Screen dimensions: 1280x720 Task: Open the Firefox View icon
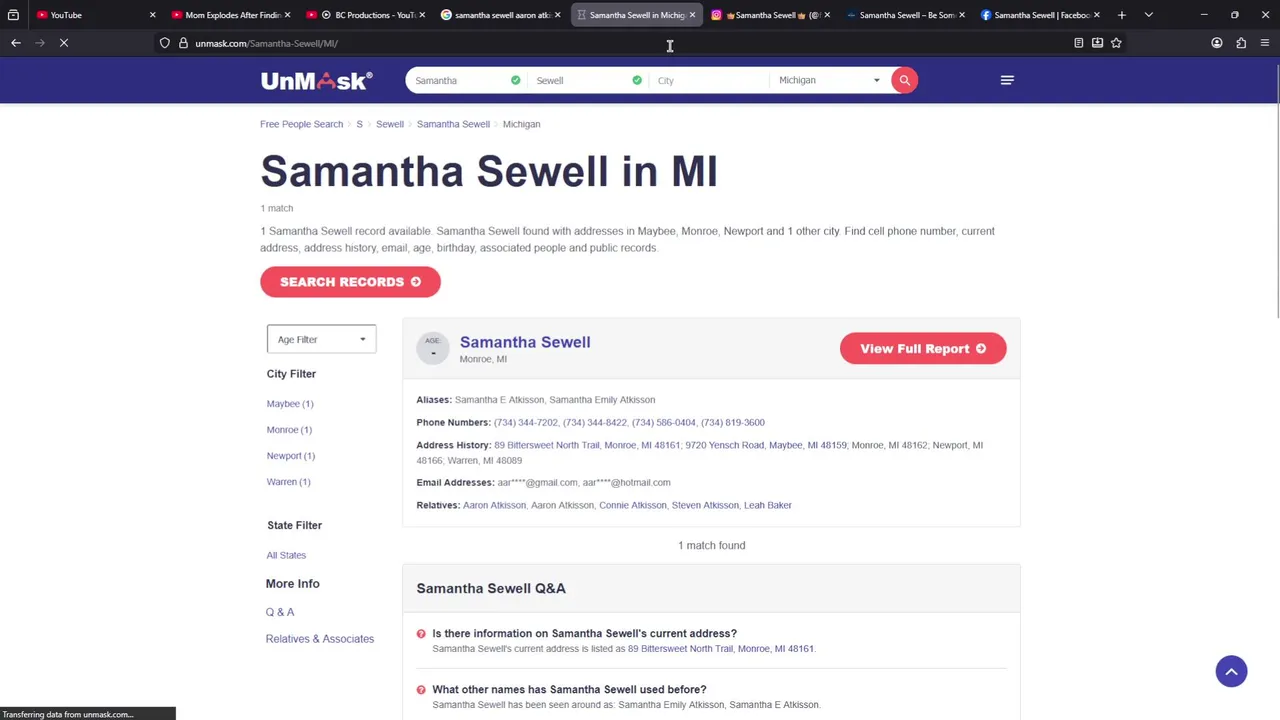[x=13, y=15]
